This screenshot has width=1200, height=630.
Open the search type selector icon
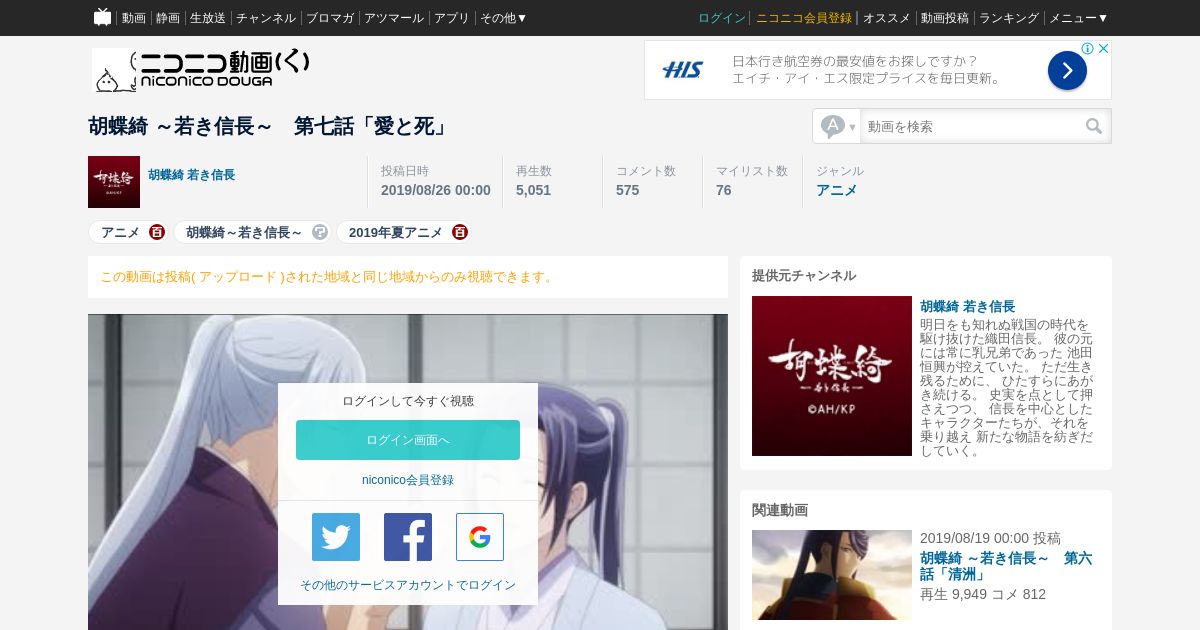(837, 126)
